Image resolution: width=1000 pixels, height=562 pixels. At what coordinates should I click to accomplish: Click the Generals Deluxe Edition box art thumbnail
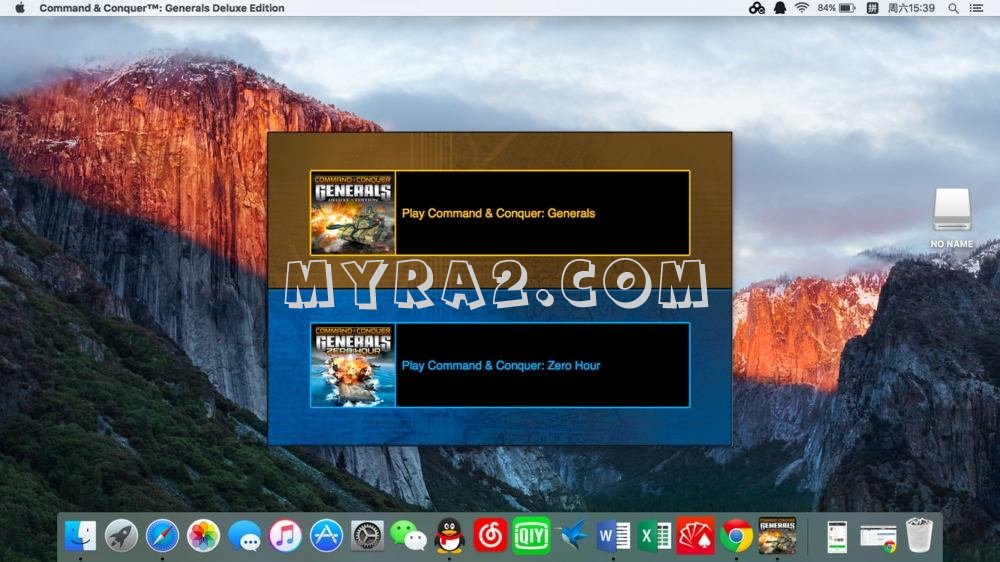[353, 213]
